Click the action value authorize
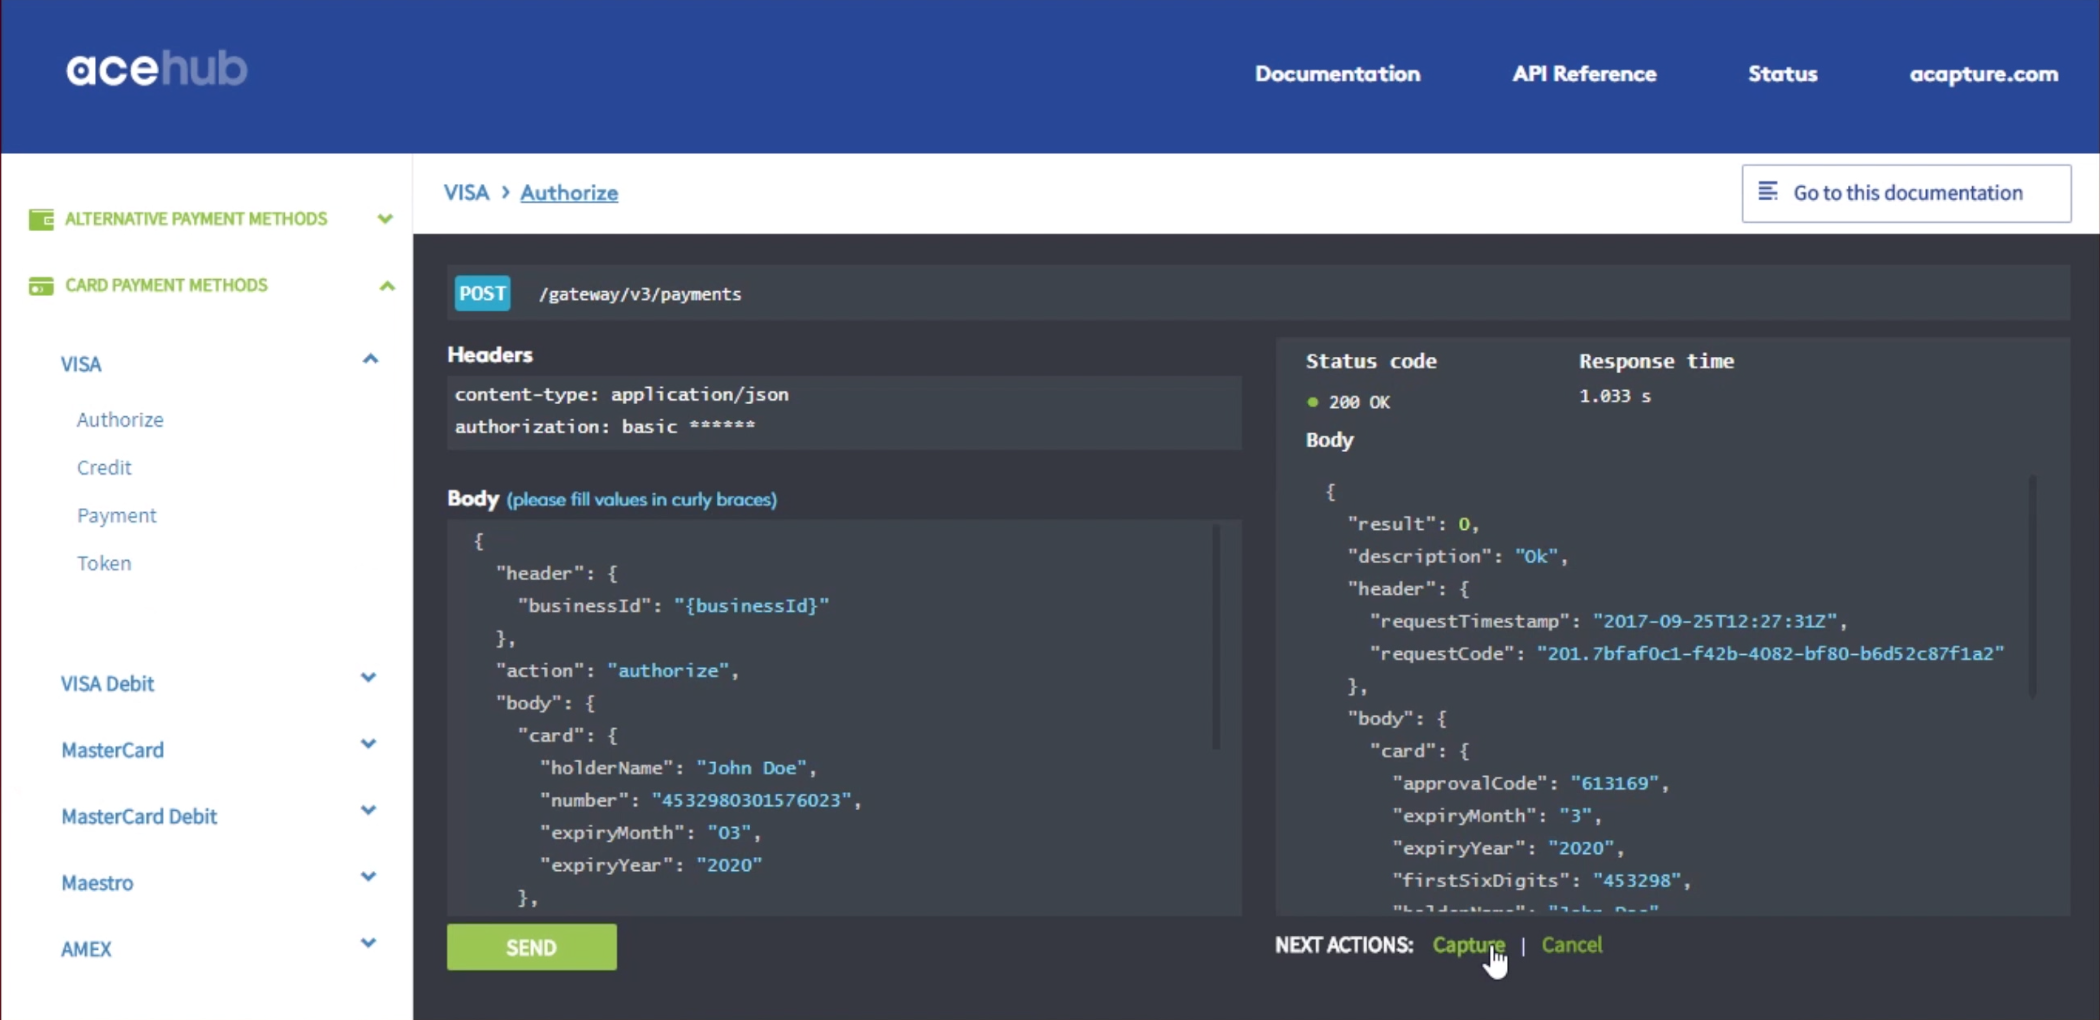The width and height of the screenshot is (2100, 1020). pos(668,671)
